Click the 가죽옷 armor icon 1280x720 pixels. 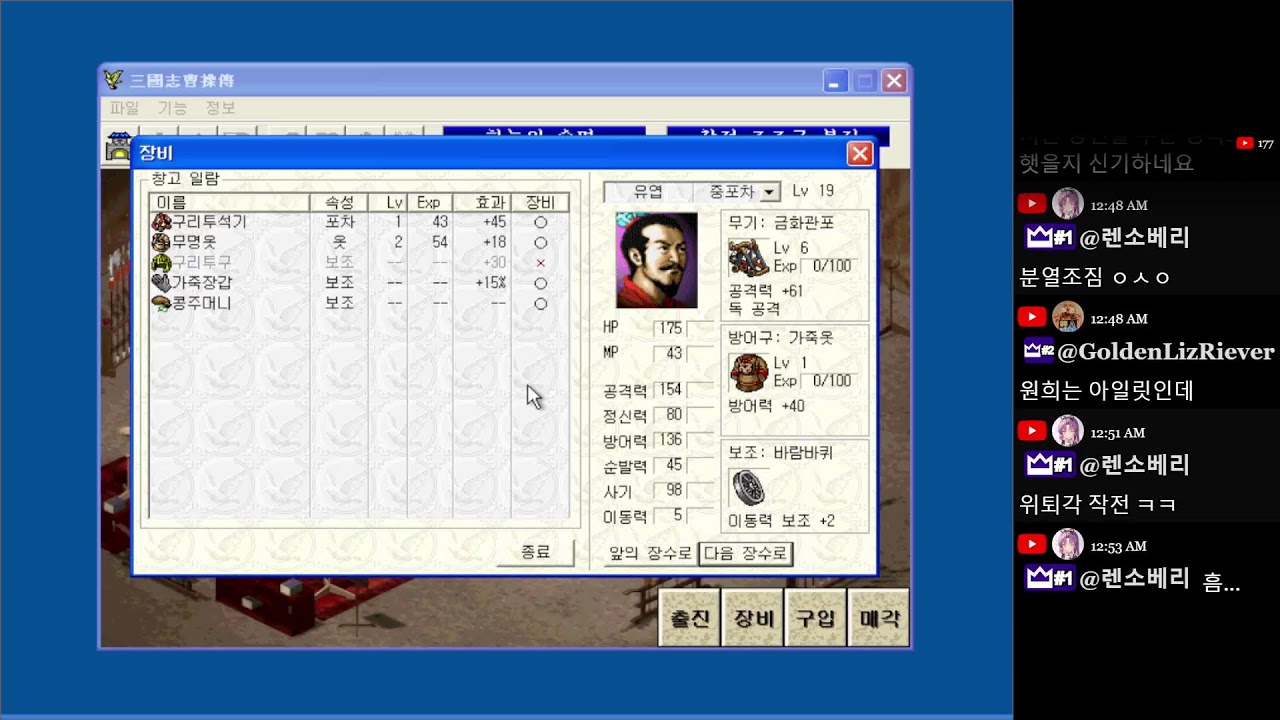[748, 372]
